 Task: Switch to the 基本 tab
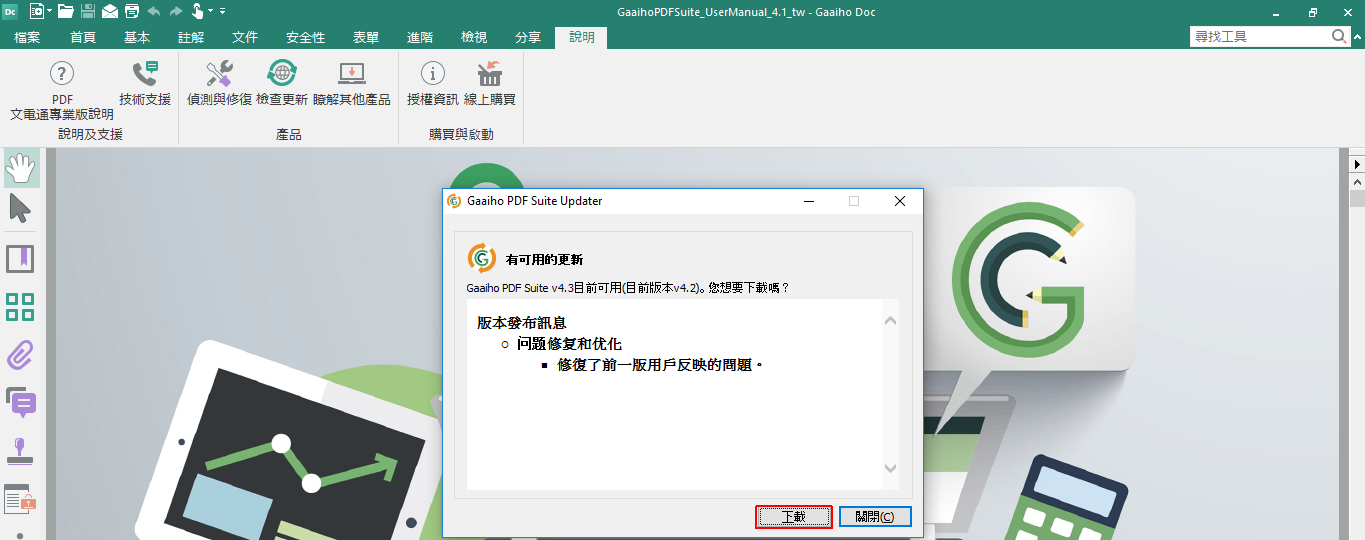point(137,37)
